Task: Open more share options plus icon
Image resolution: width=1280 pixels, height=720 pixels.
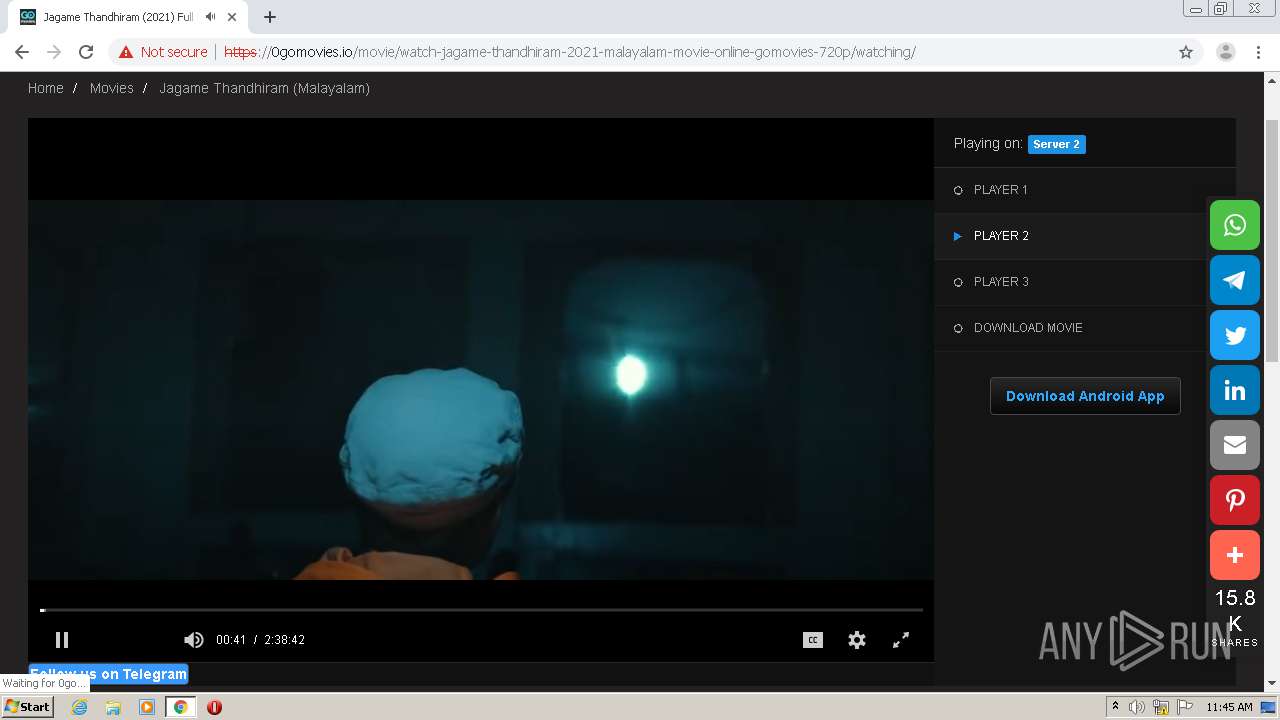Action: coord(1235,555)
